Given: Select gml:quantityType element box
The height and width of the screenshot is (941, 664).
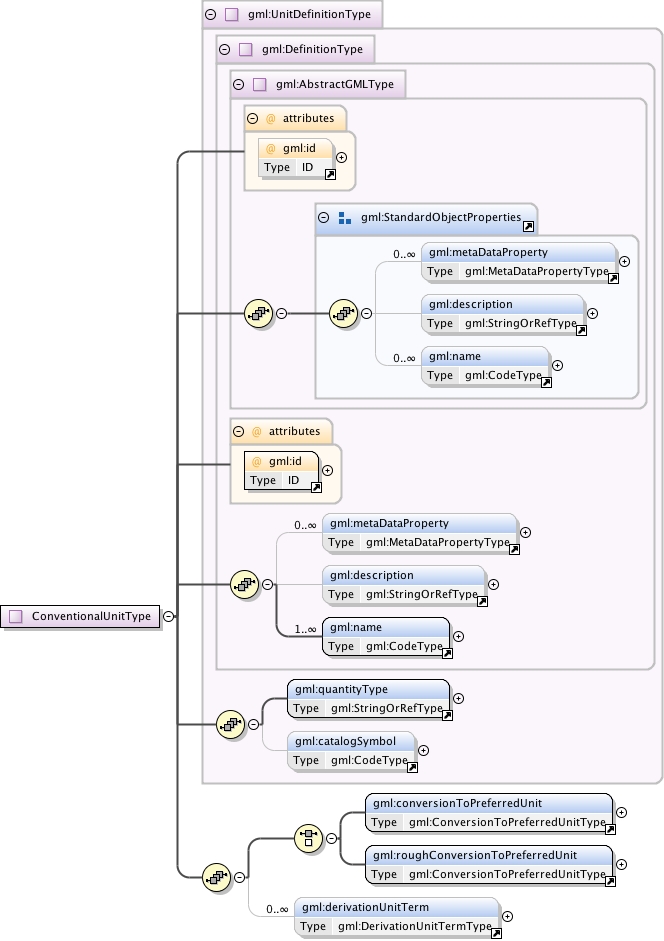Looking at the screenshot, I should 369,699.
